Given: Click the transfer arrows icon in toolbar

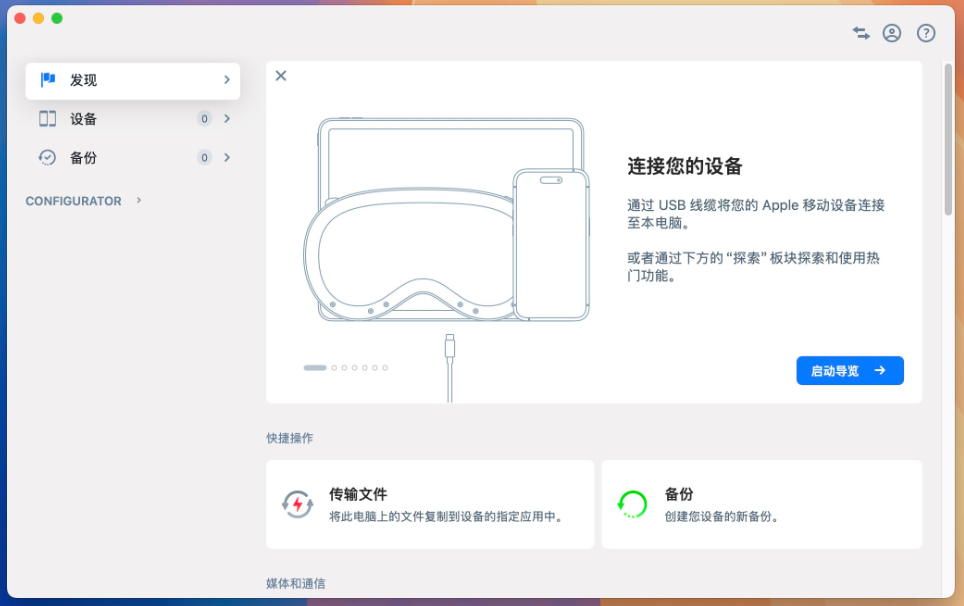Looking at the screenshot, I should tap(861, 33).
